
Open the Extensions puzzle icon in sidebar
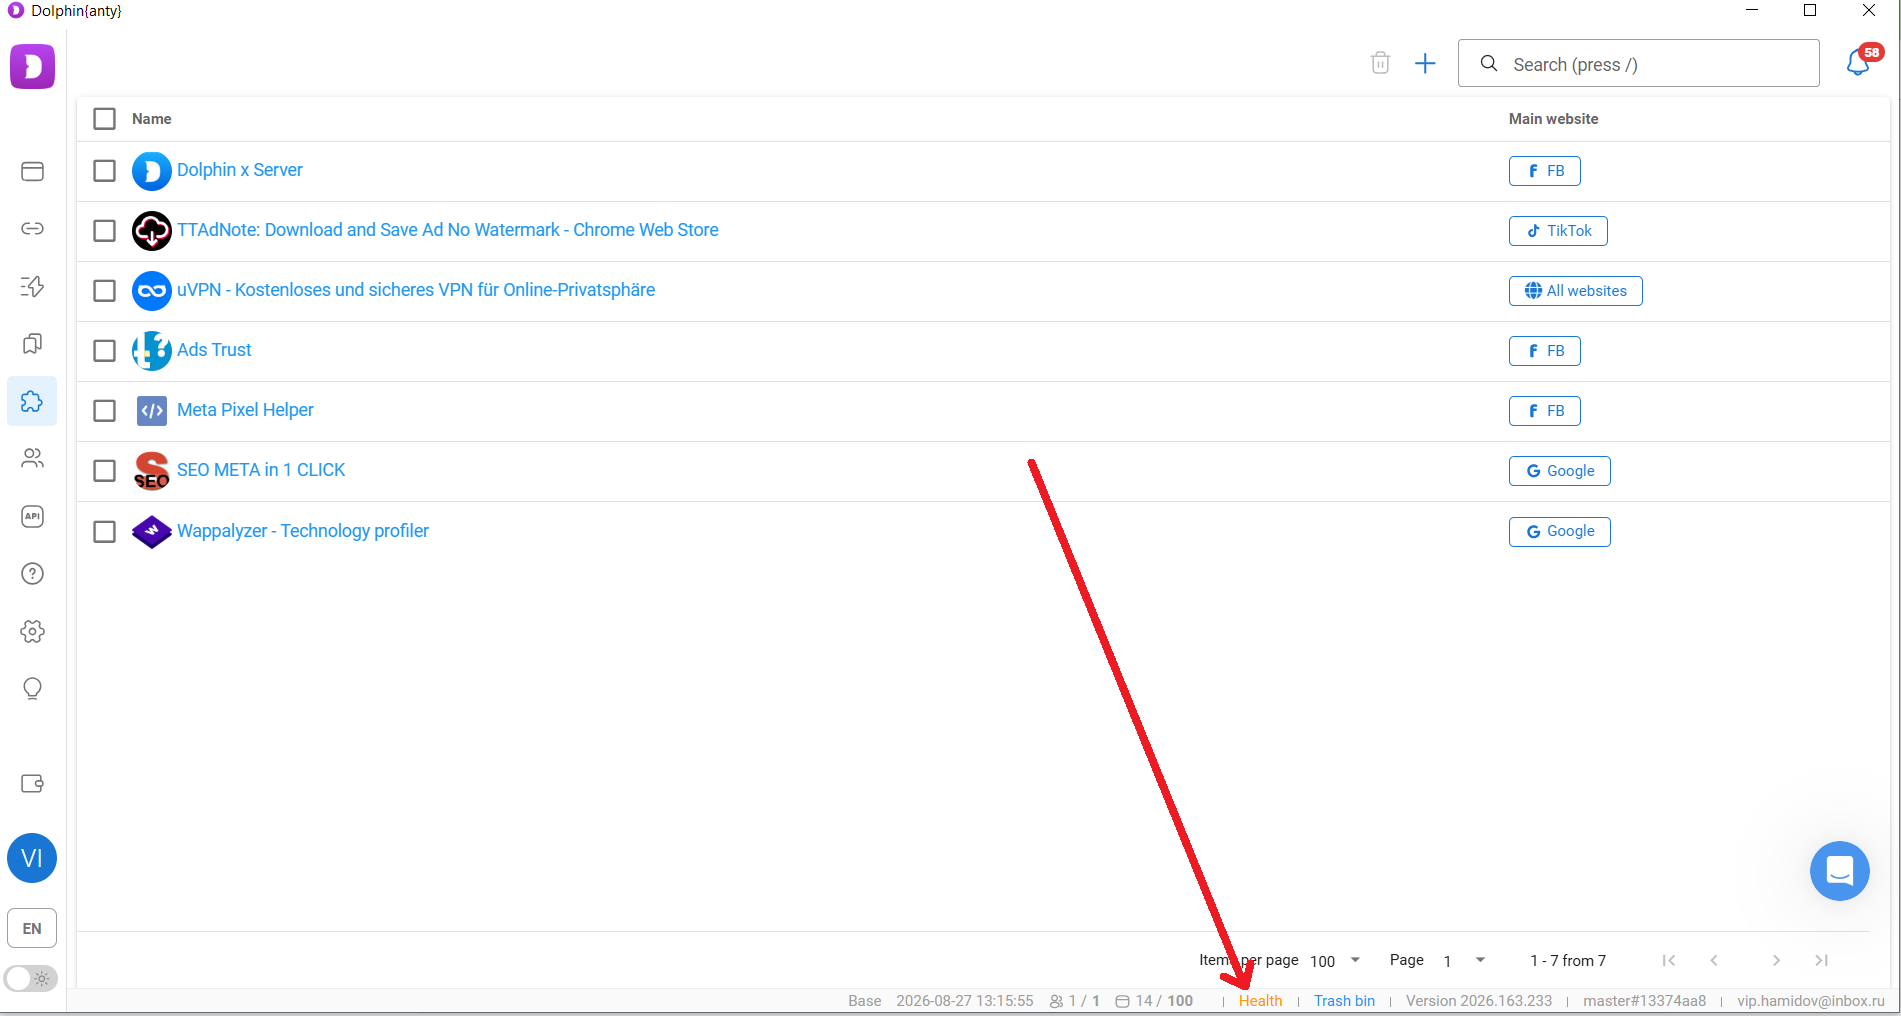(32, 401)
